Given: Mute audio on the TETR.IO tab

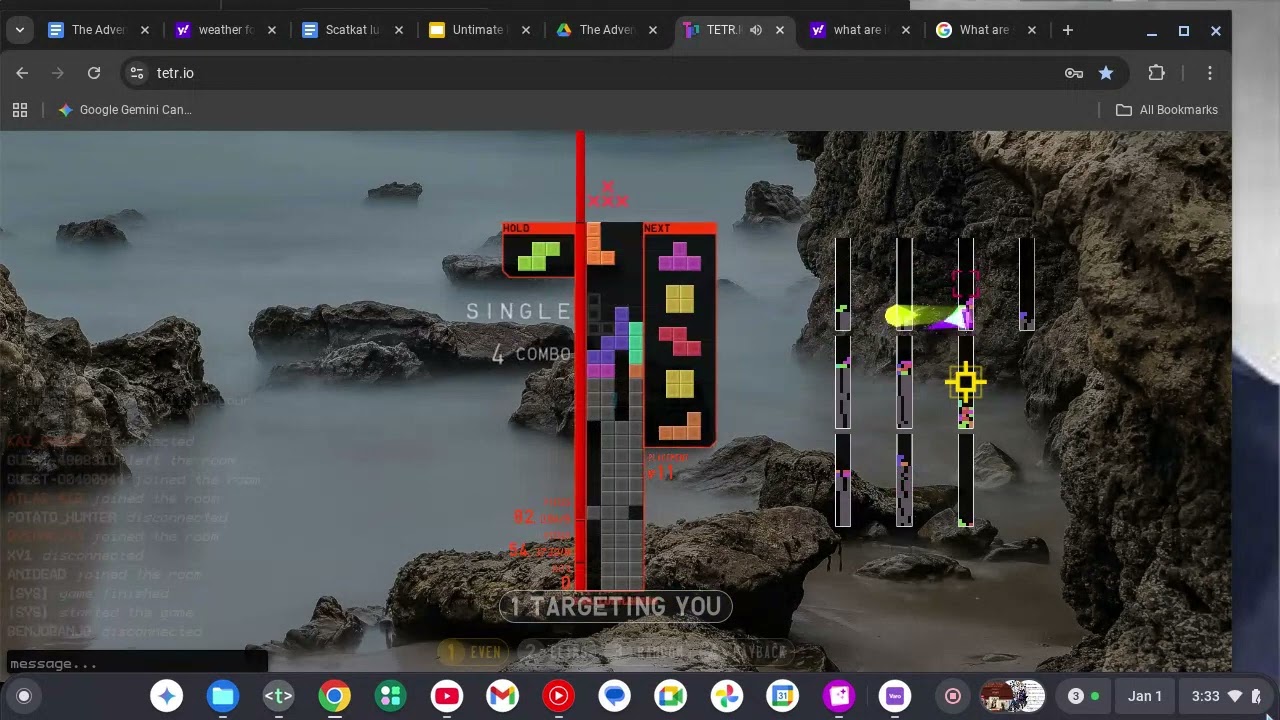Looking at the screenshot, I should pyautogui.click(x=756, y=30).
